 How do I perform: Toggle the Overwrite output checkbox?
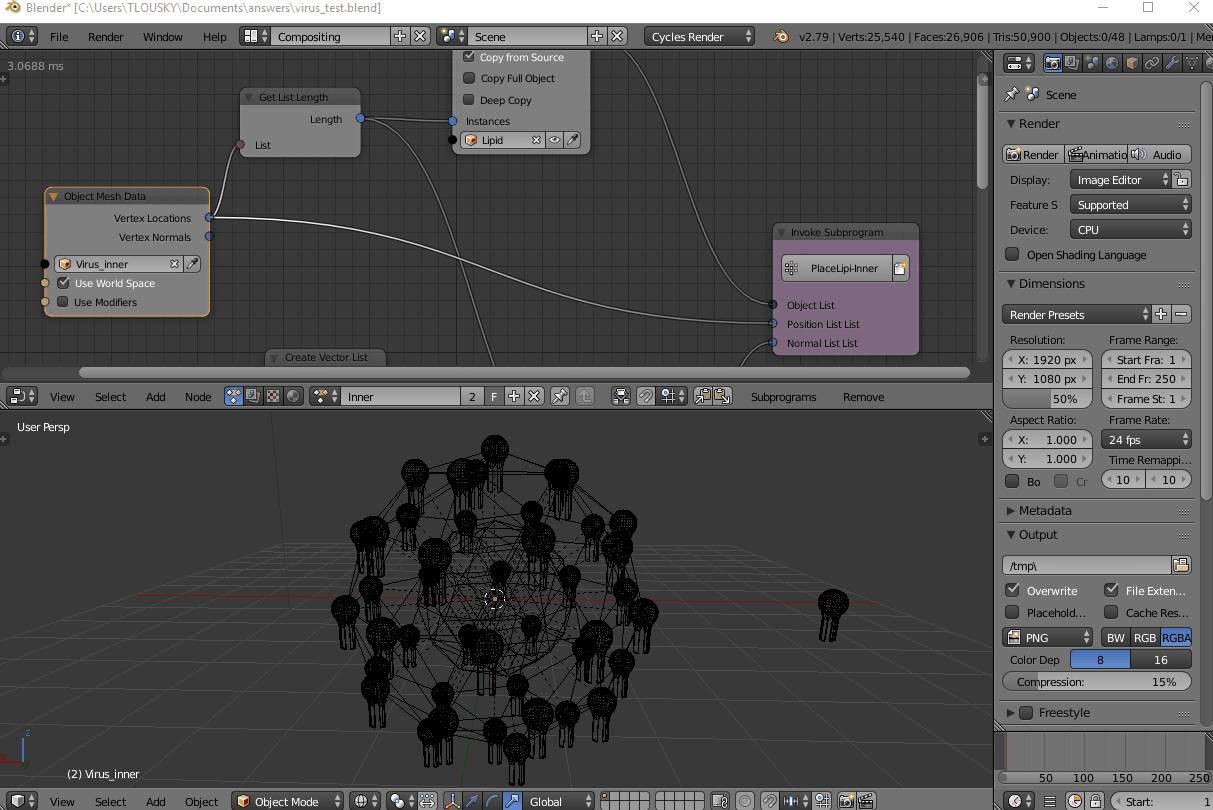click(1014, 590)
